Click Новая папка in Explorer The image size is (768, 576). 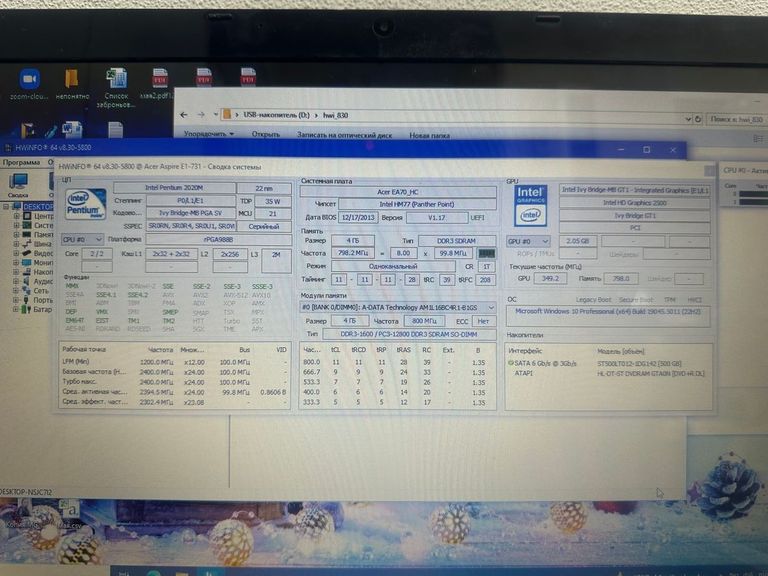430,135
